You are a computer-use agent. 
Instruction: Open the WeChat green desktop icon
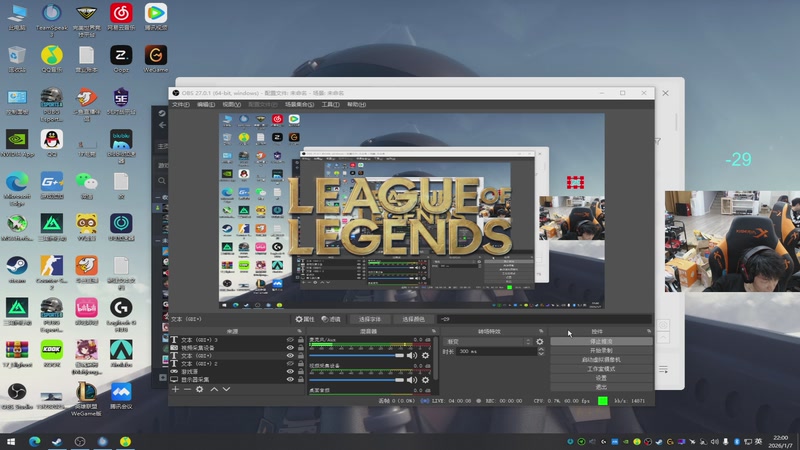[x=86, y=186]
